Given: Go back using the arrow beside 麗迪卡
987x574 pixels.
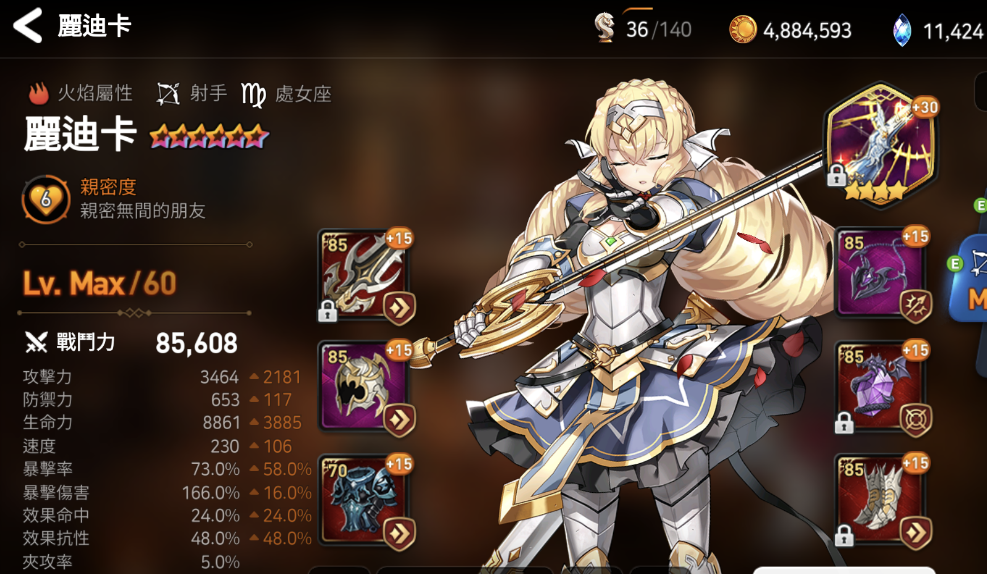Looking at the screenshot, I should [x=28, y=26].
